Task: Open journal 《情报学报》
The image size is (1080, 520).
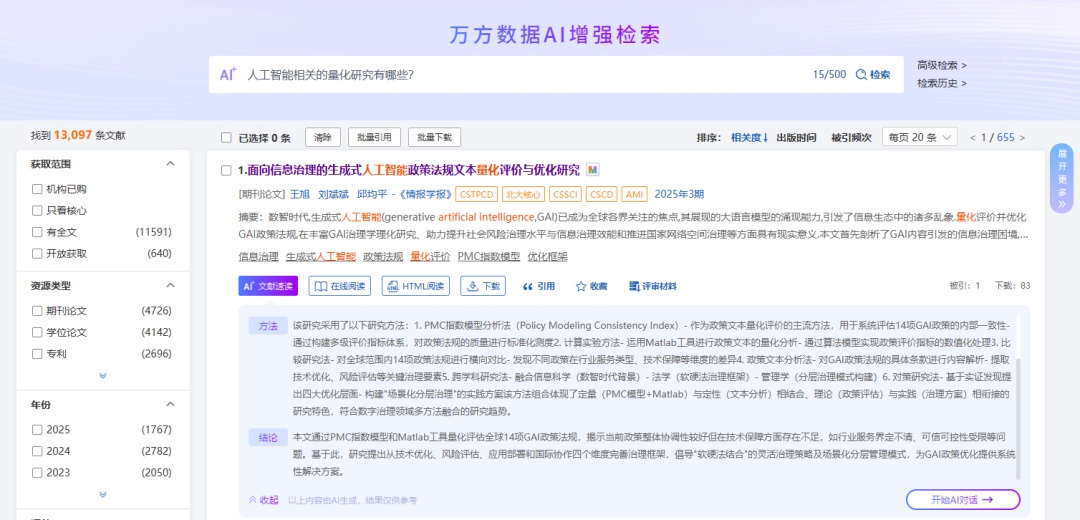Action: [424, 194]
